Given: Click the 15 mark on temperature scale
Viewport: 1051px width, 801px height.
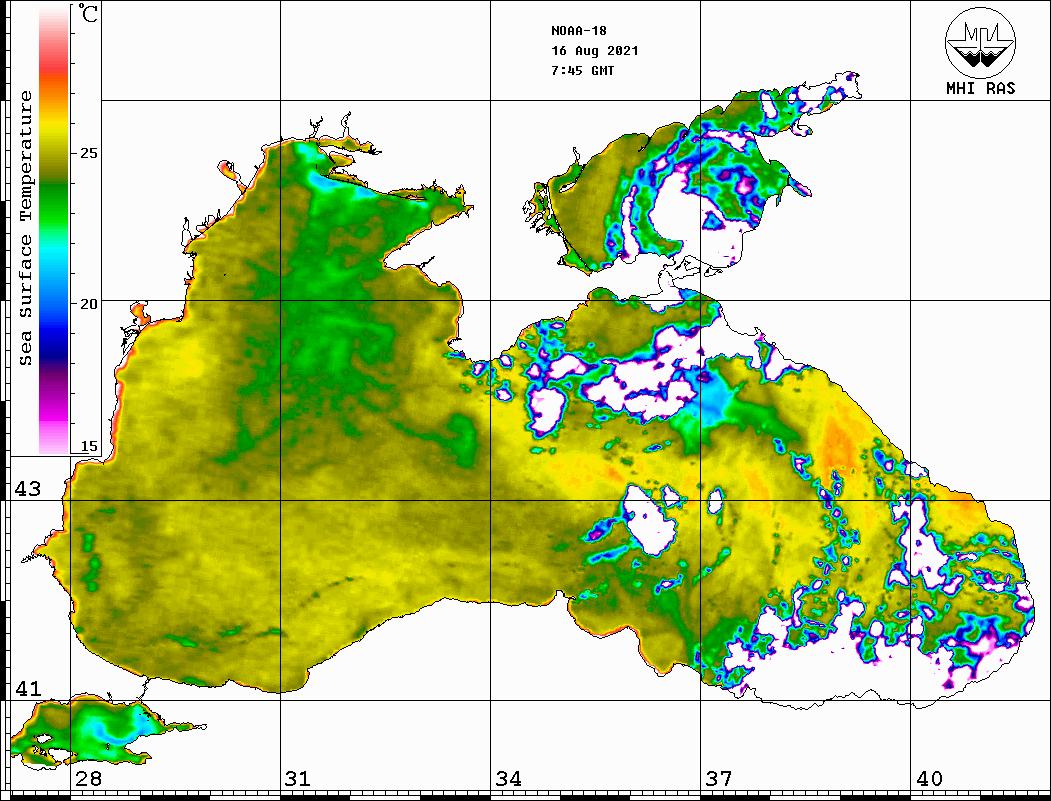Looking at the screenshot, I should point(88,446).
